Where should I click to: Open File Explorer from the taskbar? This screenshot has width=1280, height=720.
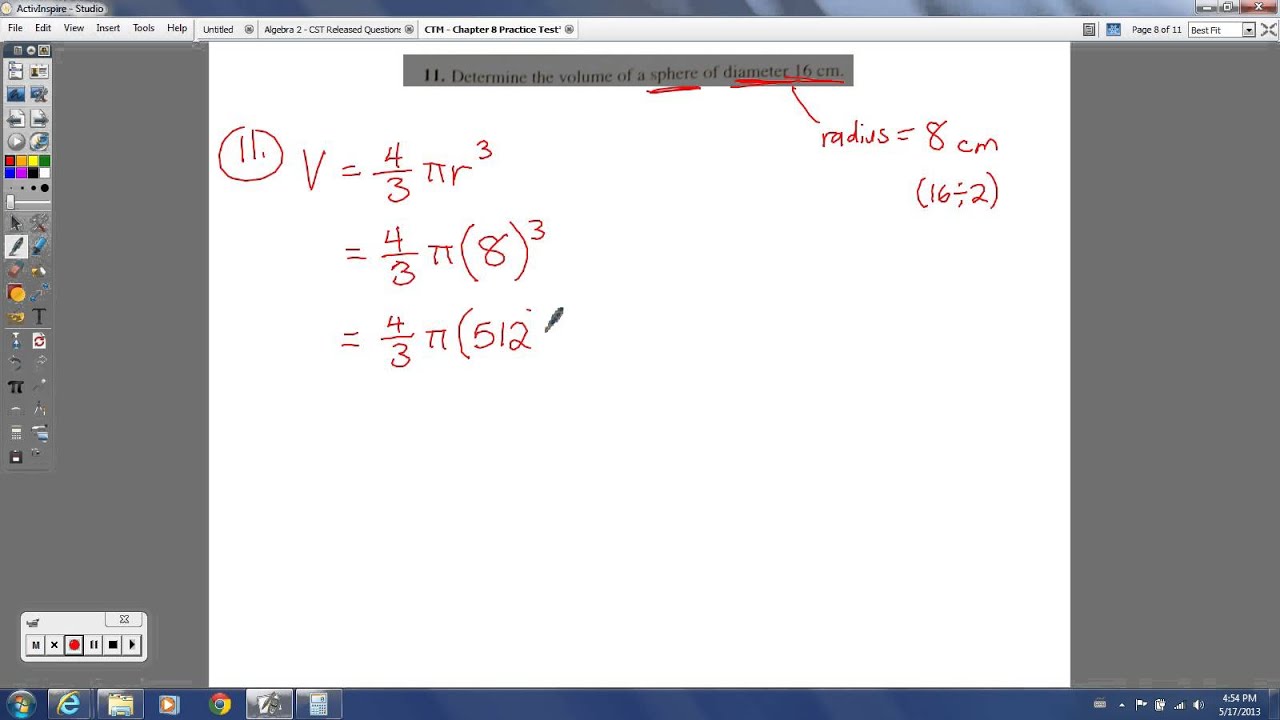coord(120,704)
